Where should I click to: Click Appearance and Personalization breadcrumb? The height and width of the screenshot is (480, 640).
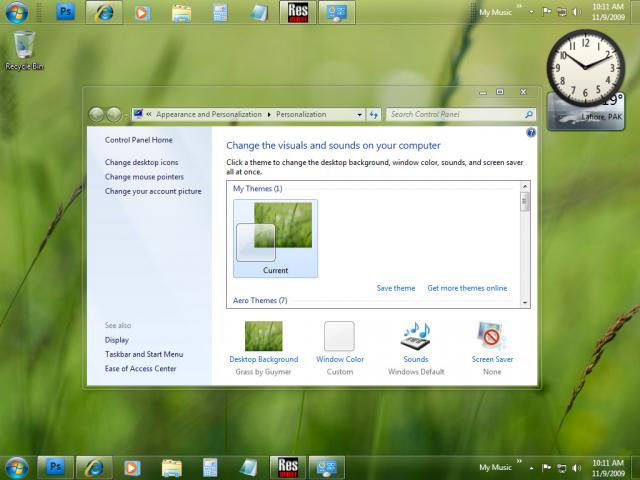pos(209,114)
